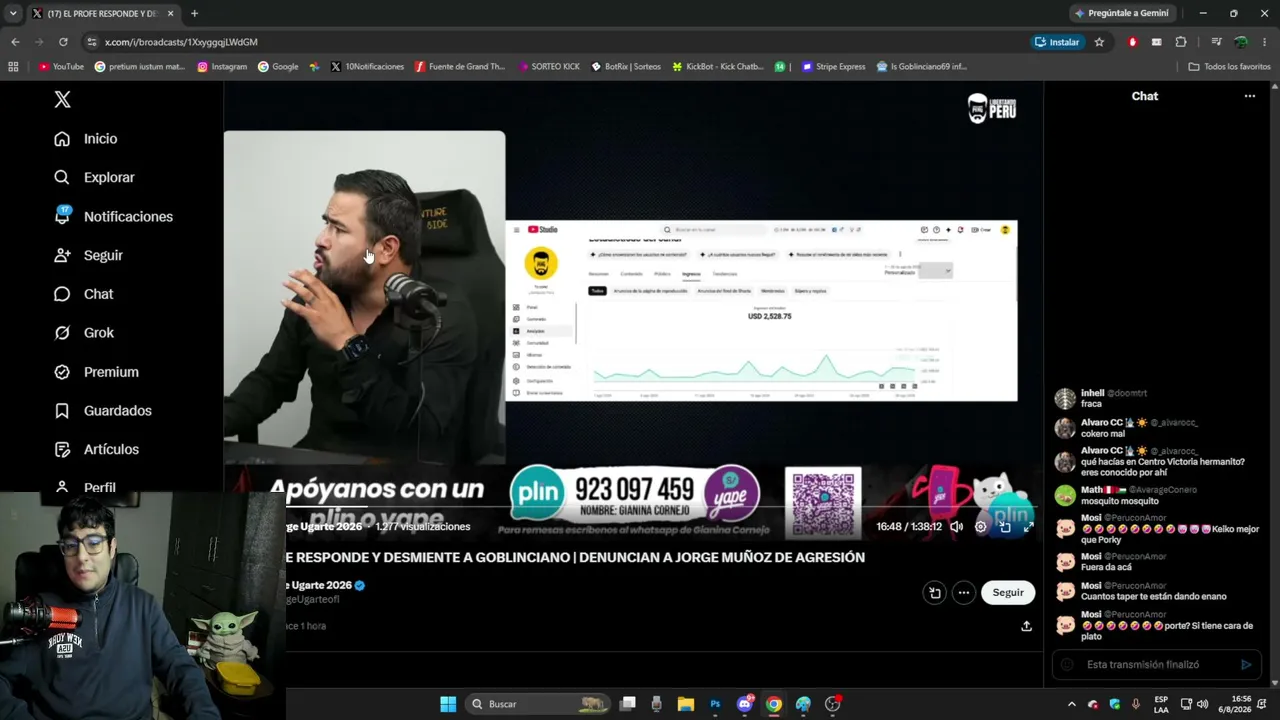
Task: Click the ESP LAA language indicator
Action: tap(1161, 704)
